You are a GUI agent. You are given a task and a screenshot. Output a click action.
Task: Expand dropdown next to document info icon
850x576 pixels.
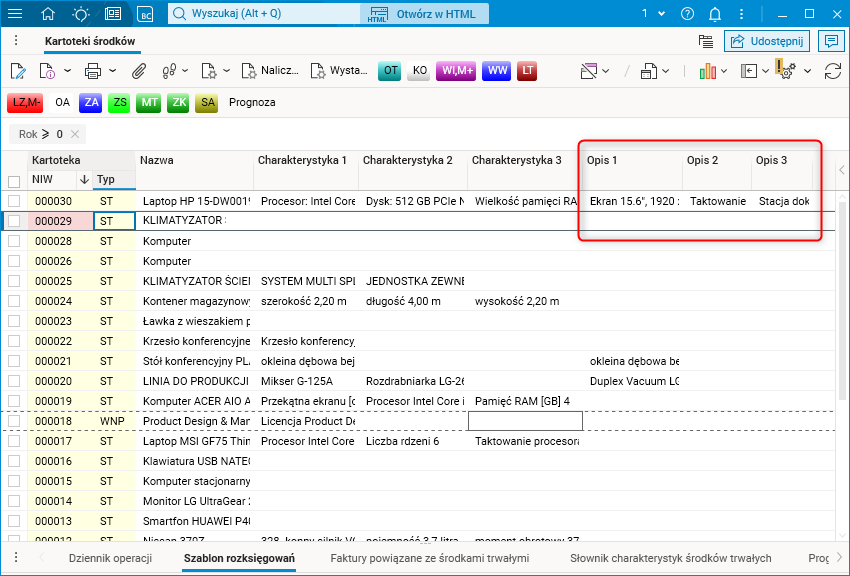click(x=67, y=70)
